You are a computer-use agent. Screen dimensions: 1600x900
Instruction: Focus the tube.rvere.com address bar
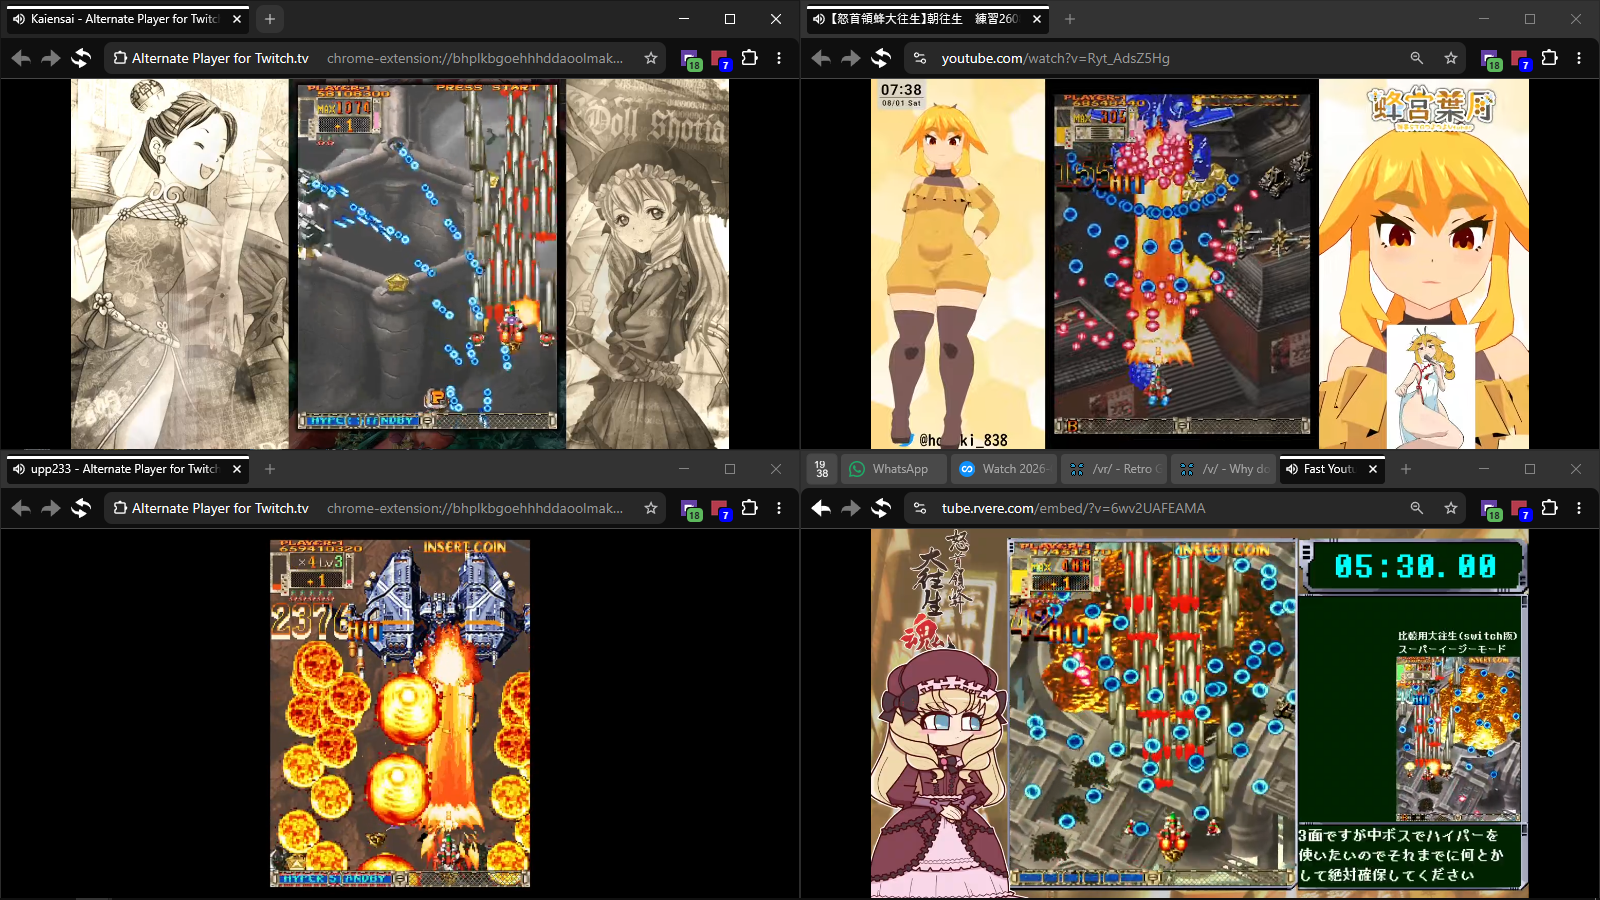[x=1185, y=508]
